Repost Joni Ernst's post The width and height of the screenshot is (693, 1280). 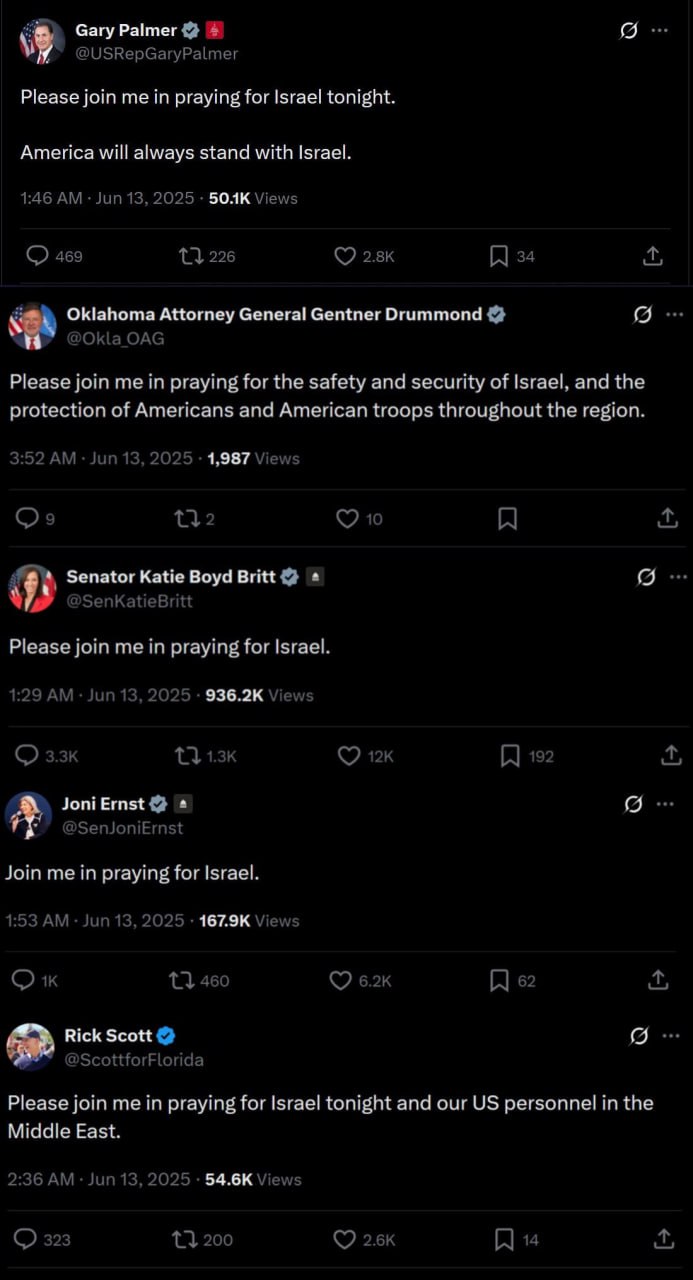click(x=182, y=981)
